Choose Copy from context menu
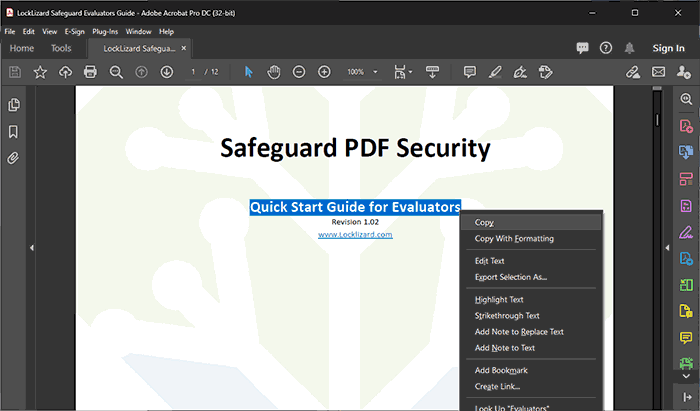 pos(531,222)
